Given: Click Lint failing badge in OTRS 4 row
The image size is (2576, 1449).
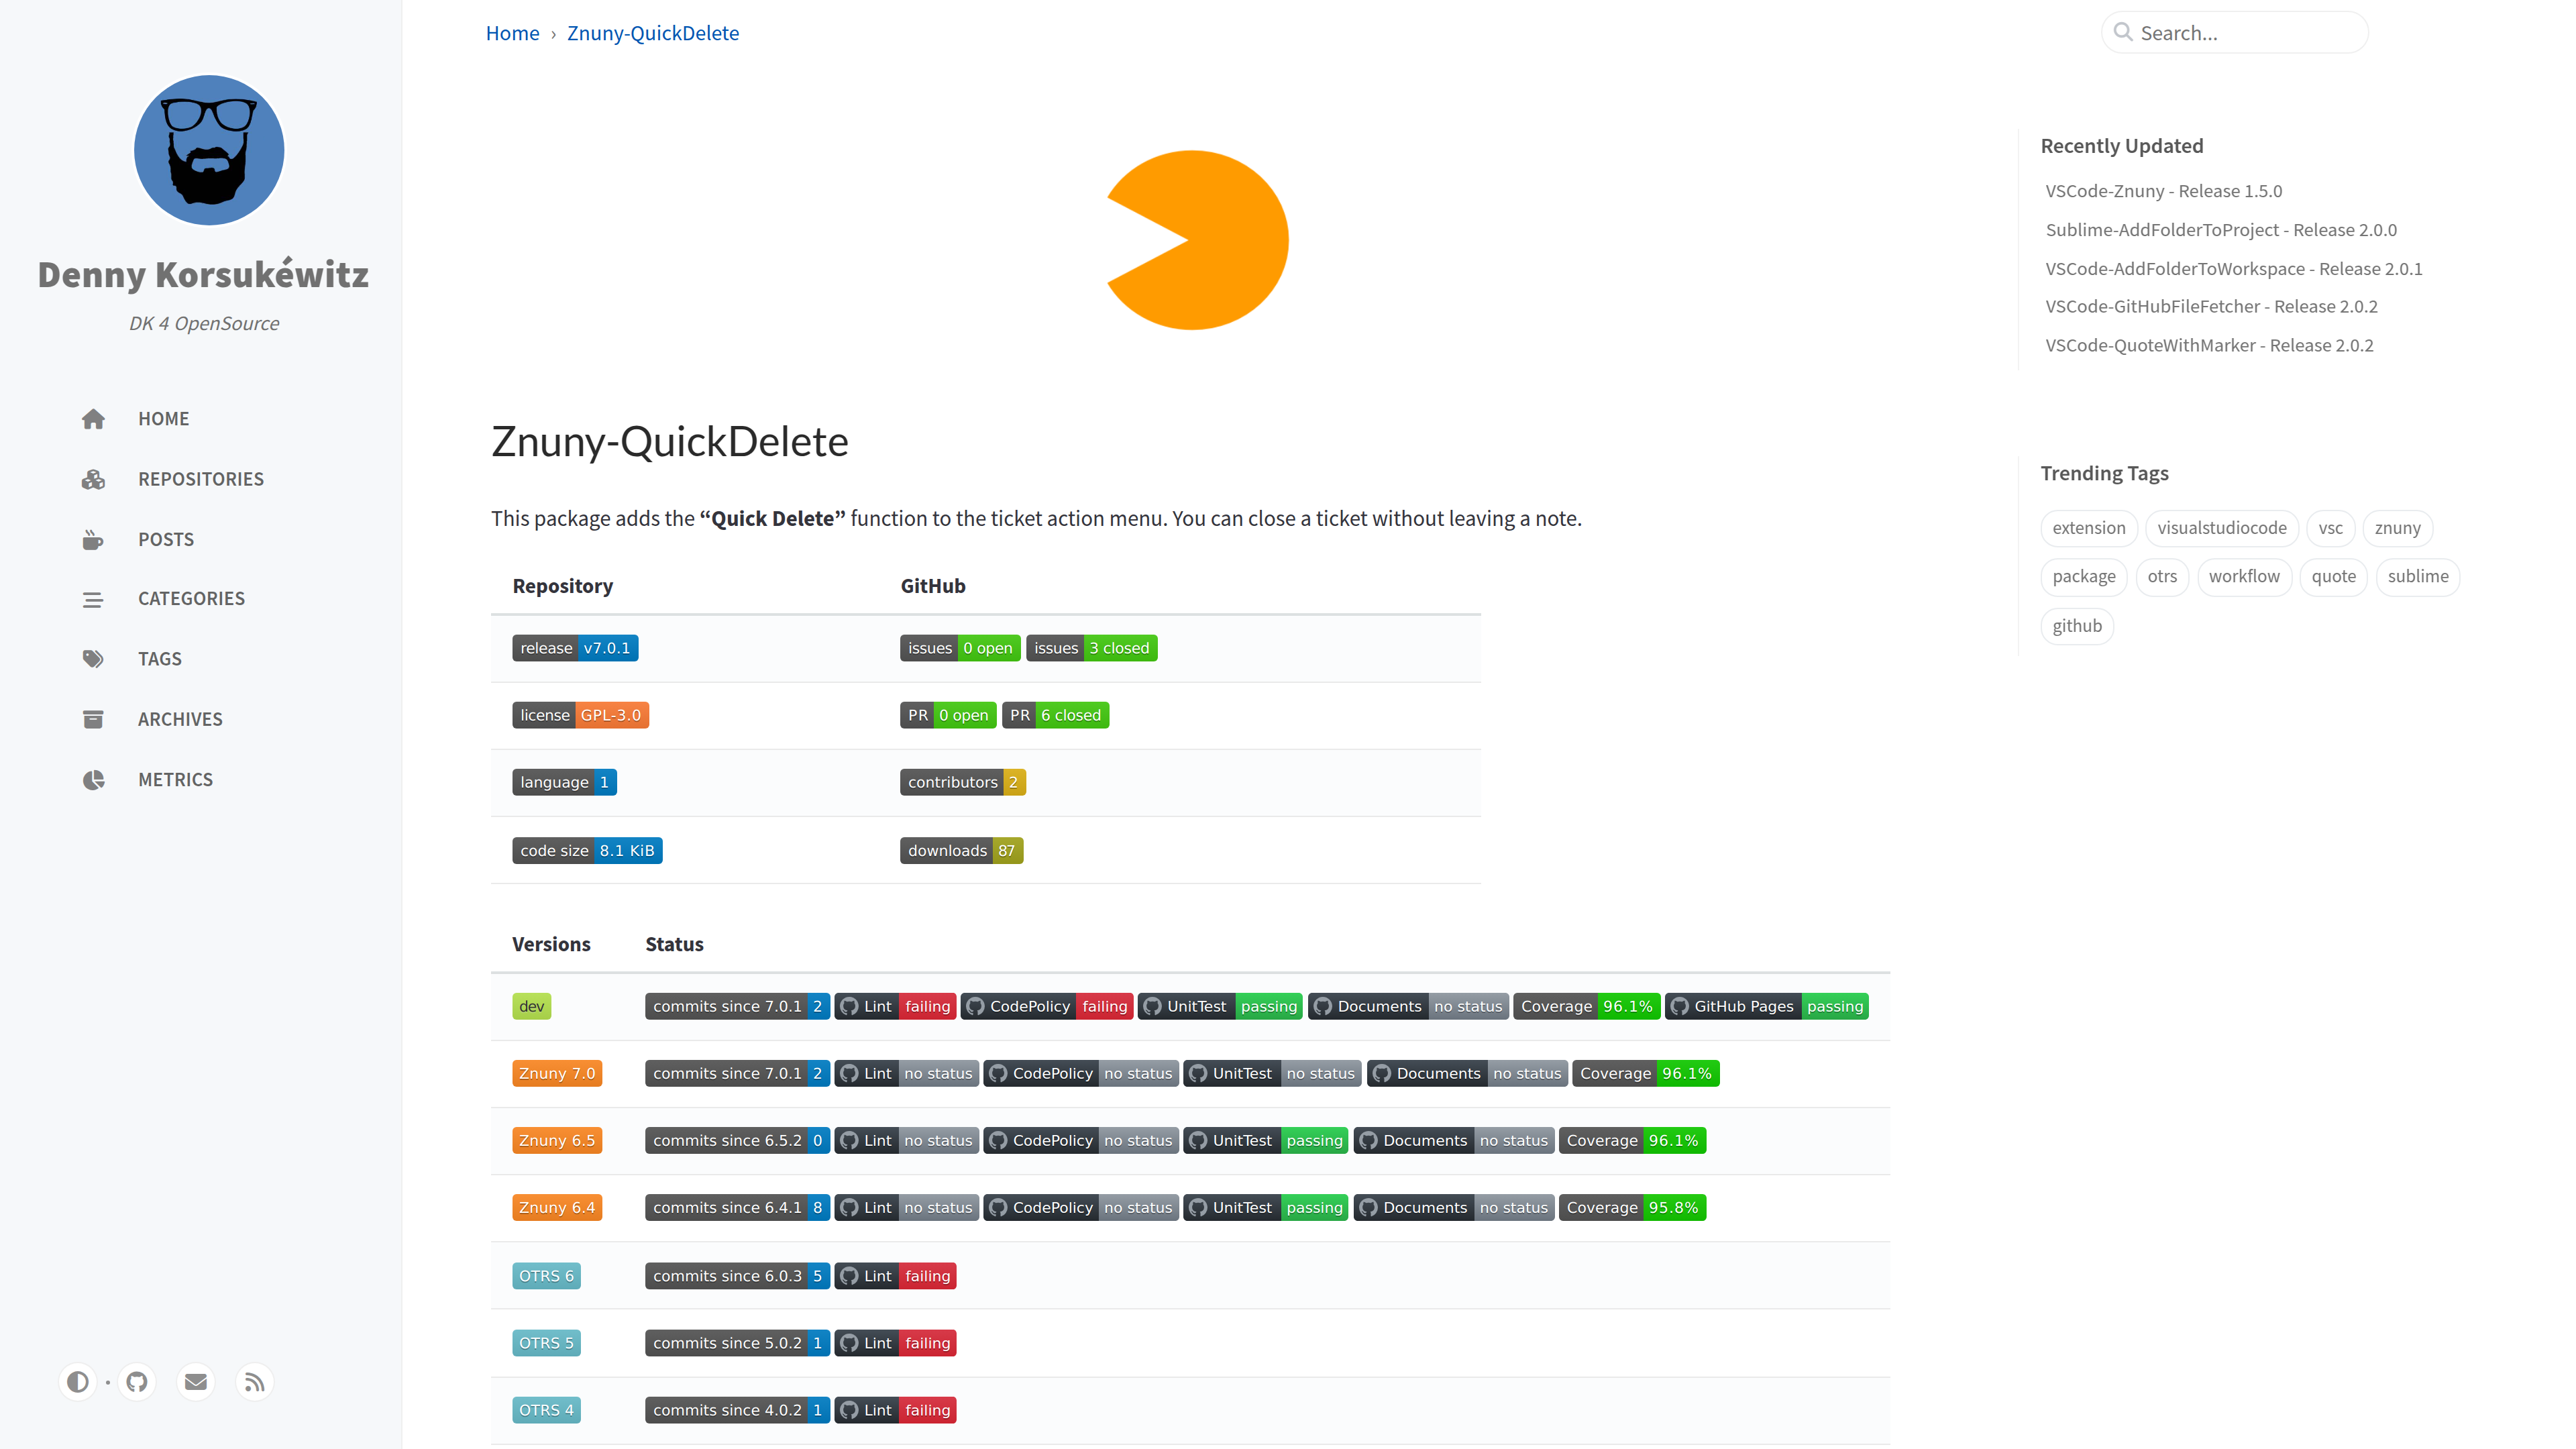Looking at the screenshot, I should tap(895, 1410).
